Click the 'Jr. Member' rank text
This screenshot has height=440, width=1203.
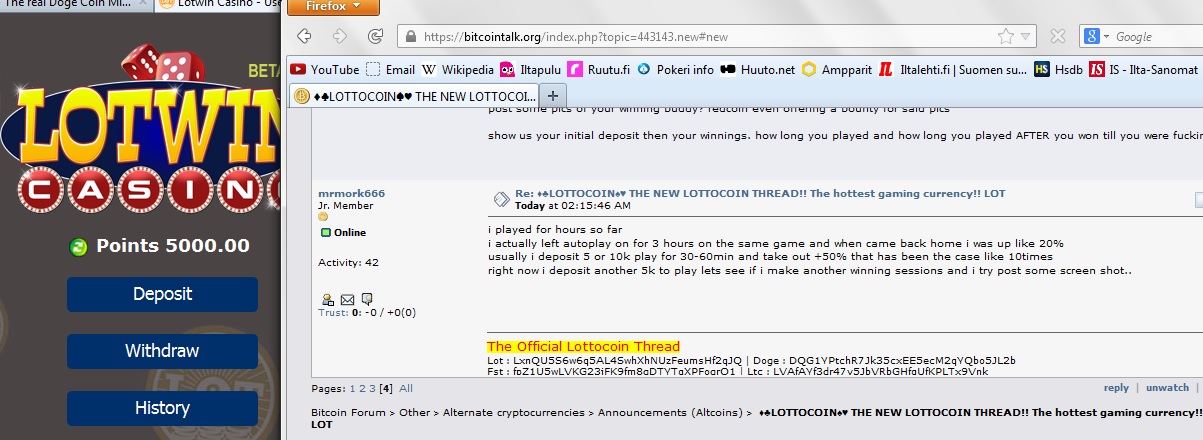tap(345, 206)
